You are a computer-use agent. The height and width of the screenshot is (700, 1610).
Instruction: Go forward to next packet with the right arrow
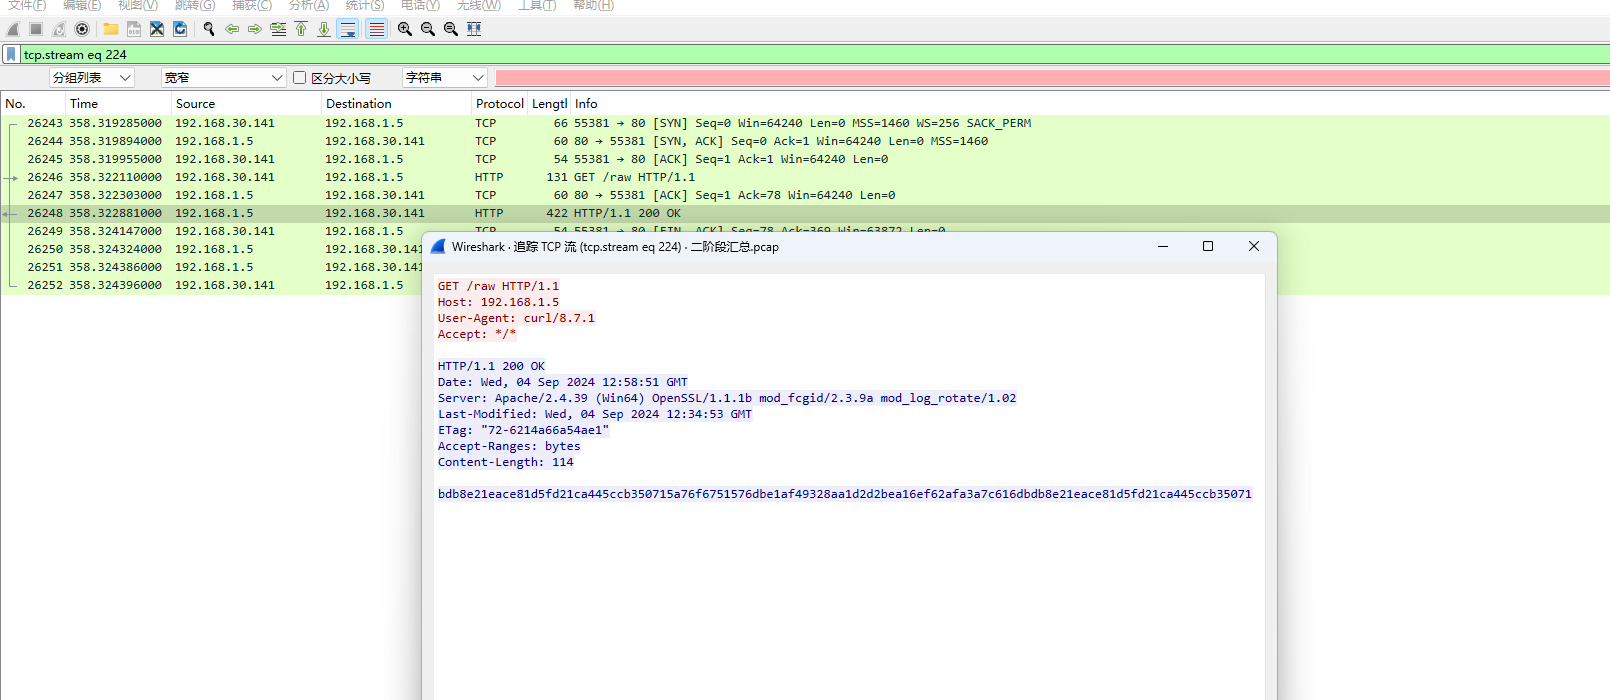[x=255, y=29]
